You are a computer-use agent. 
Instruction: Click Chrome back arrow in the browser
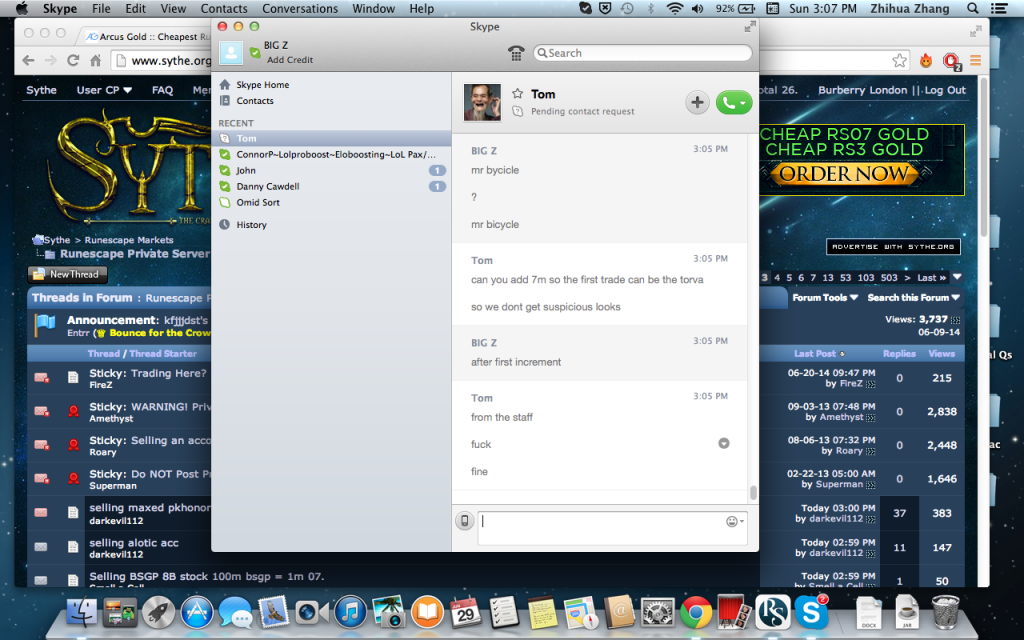[x=28, y=61]
